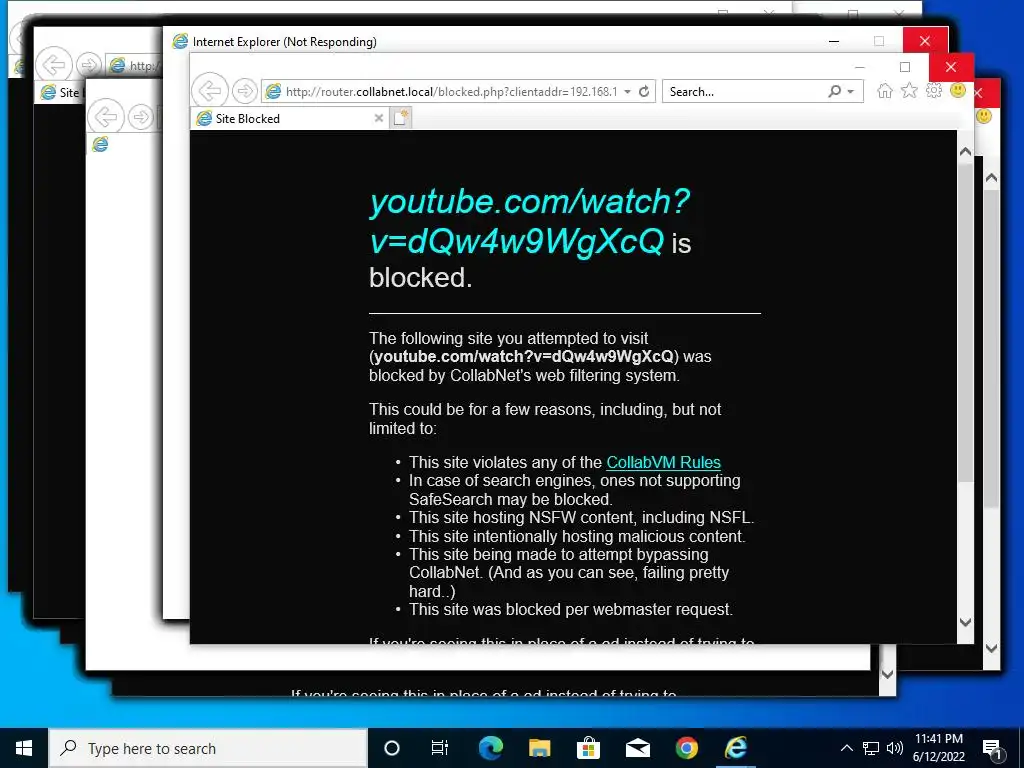
Task: Open Task View on the taskbar
Action: [x=440, y=748]
